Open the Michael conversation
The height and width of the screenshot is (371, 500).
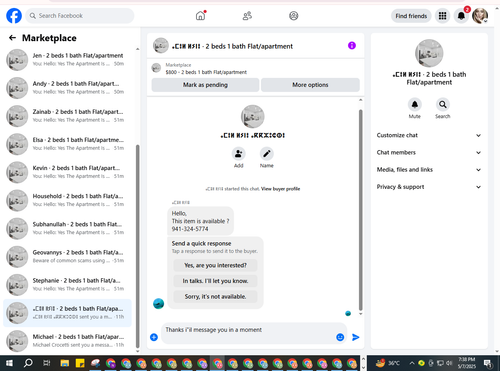[68, 341]
